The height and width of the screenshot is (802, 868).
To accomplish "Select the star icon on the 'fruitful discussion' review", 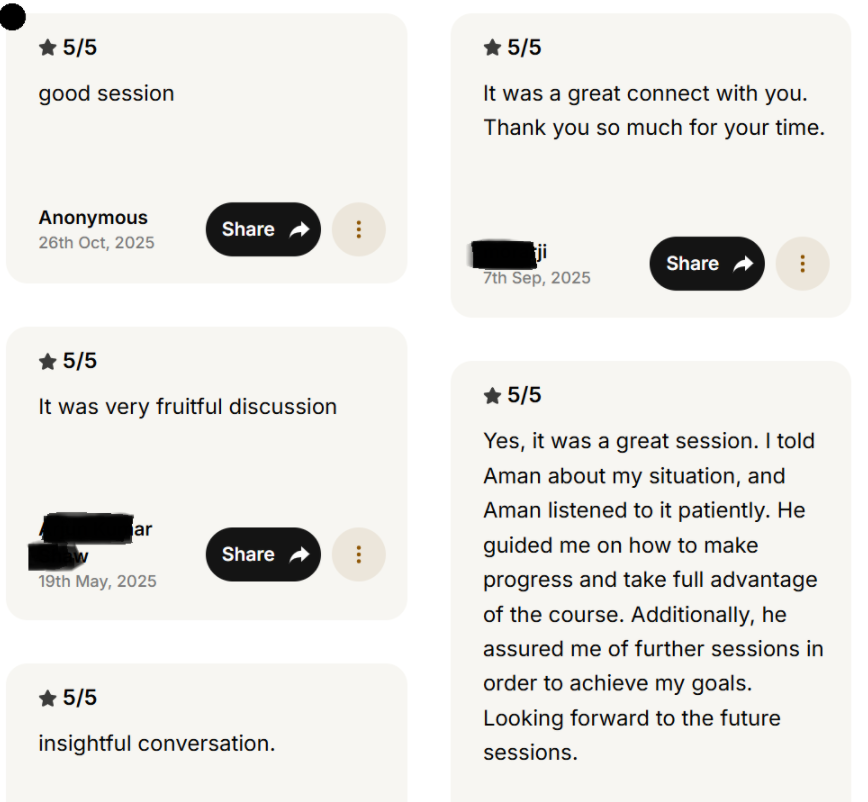I will (46, 360).
